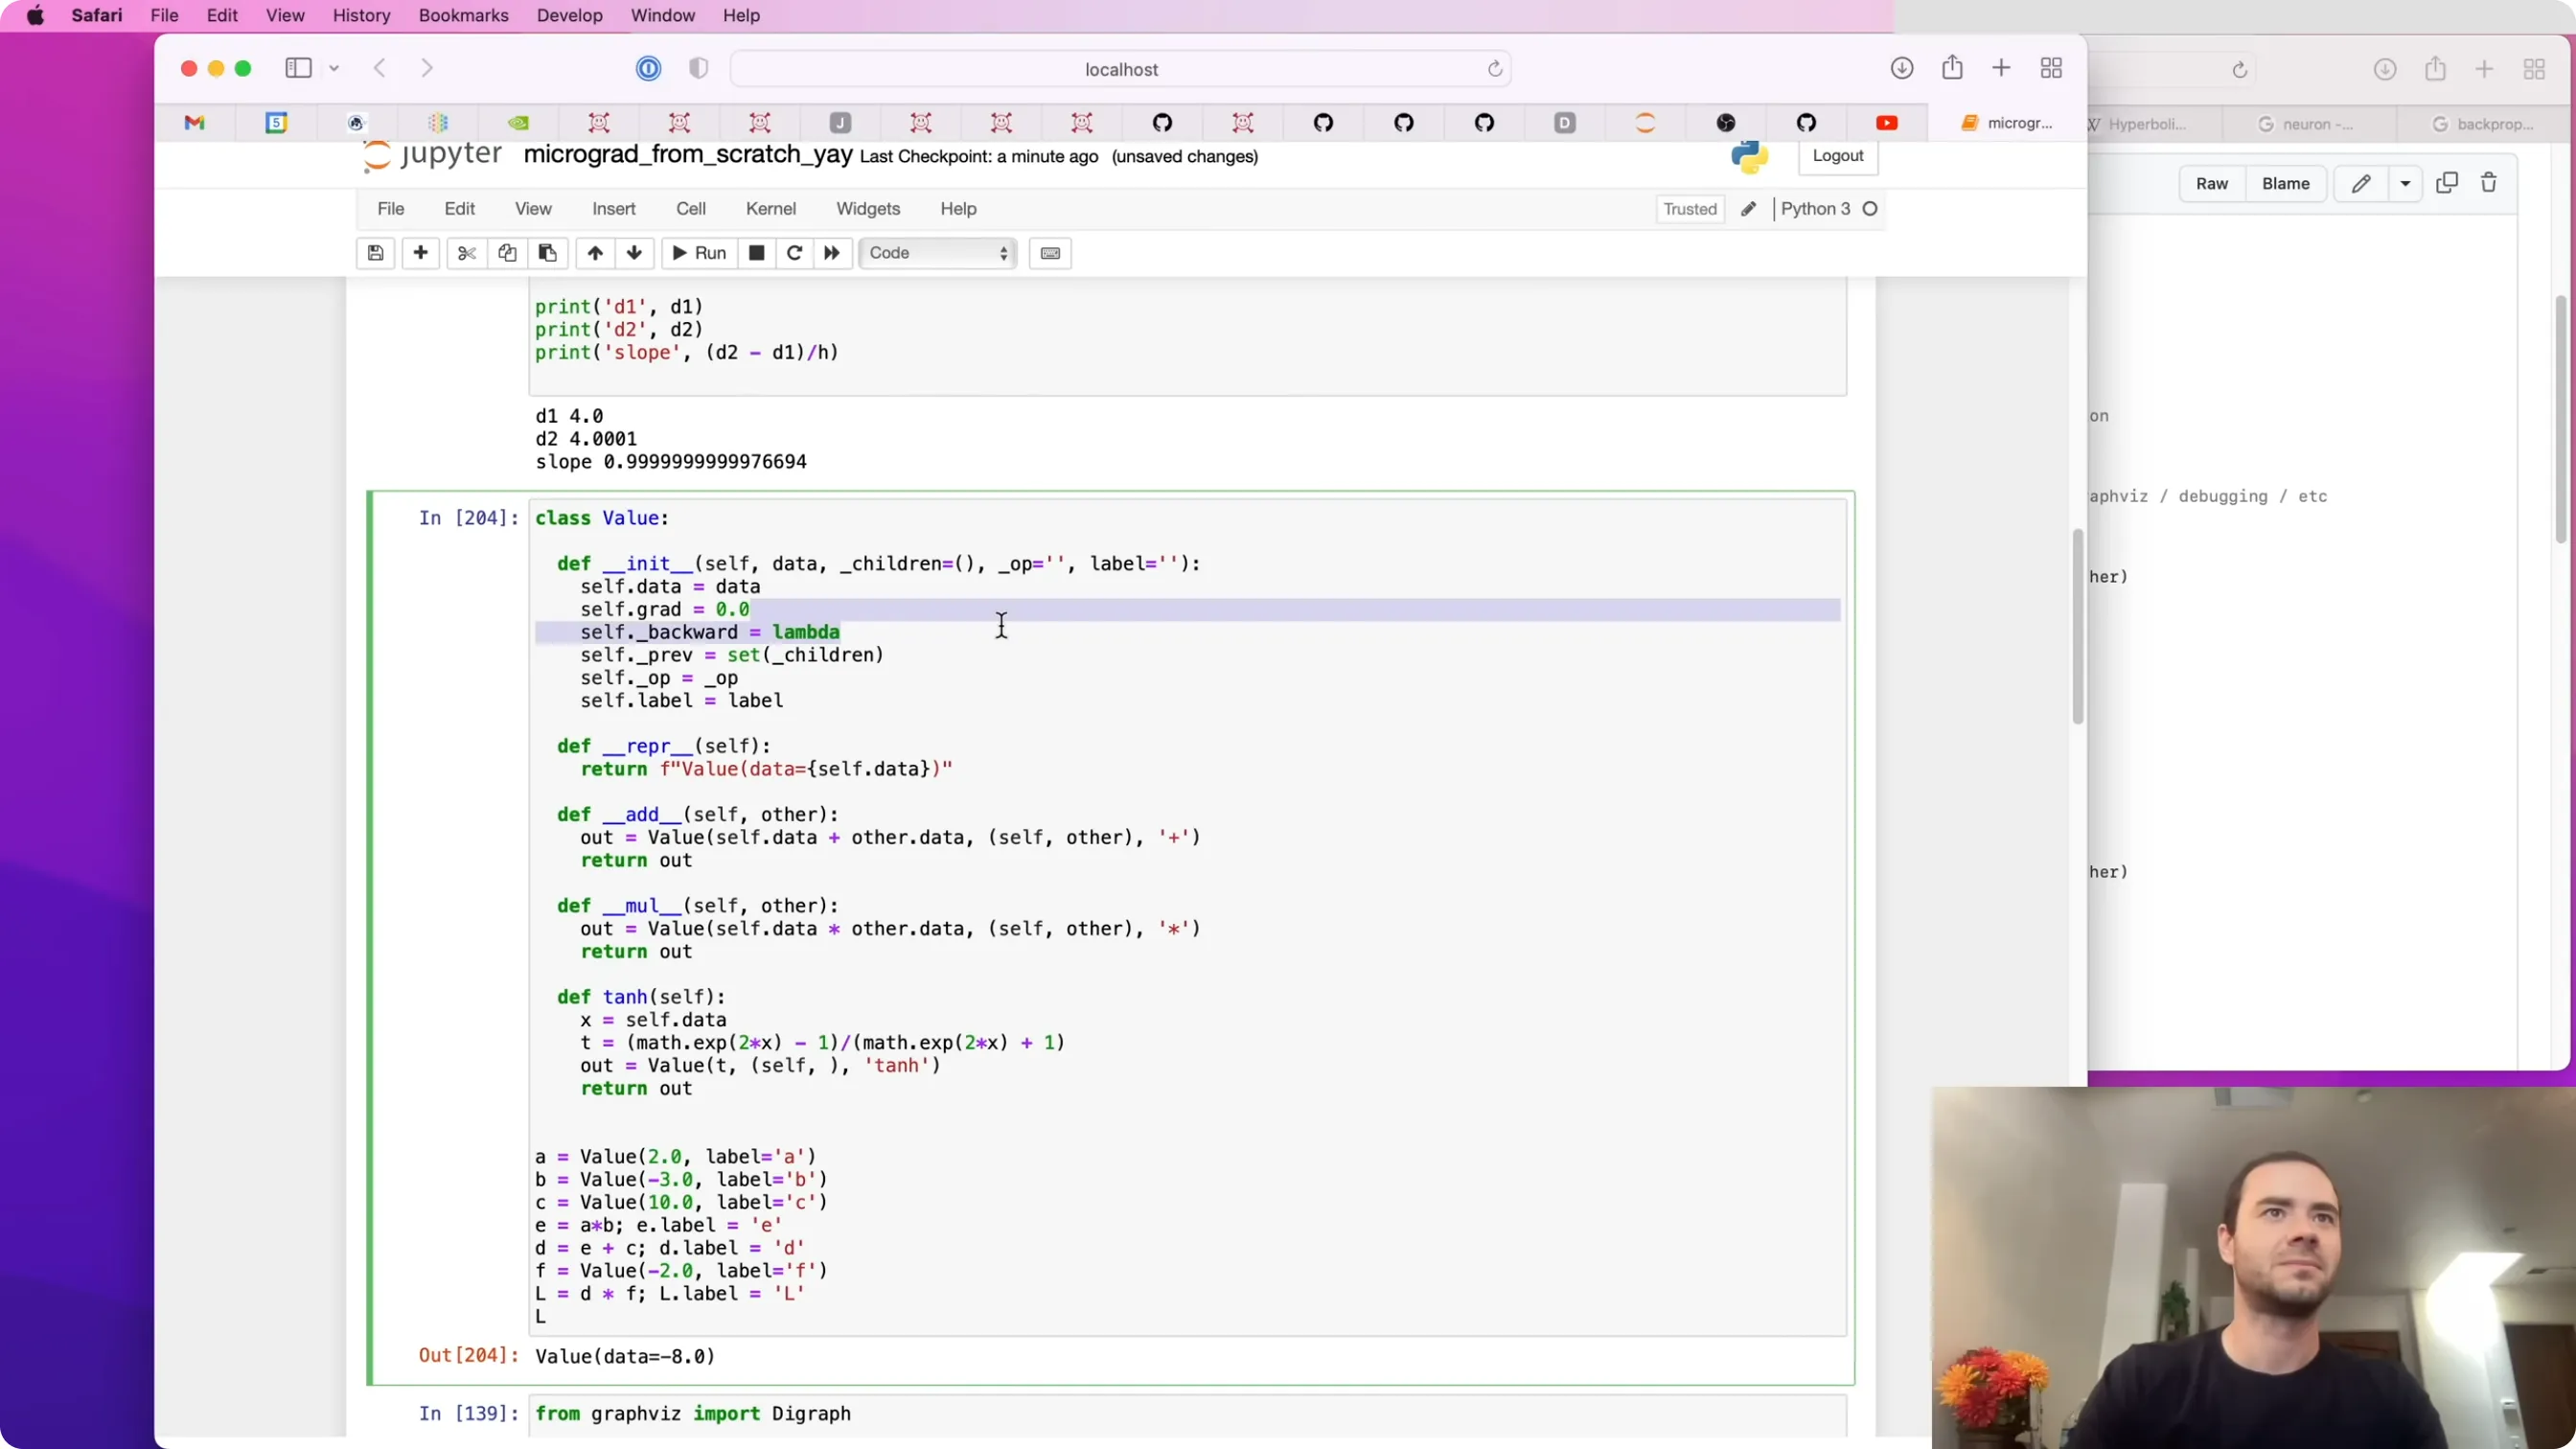Open the Bookmarks menu in macOS menu bar
2576x1449 pixels.
[x=464, y=15]
